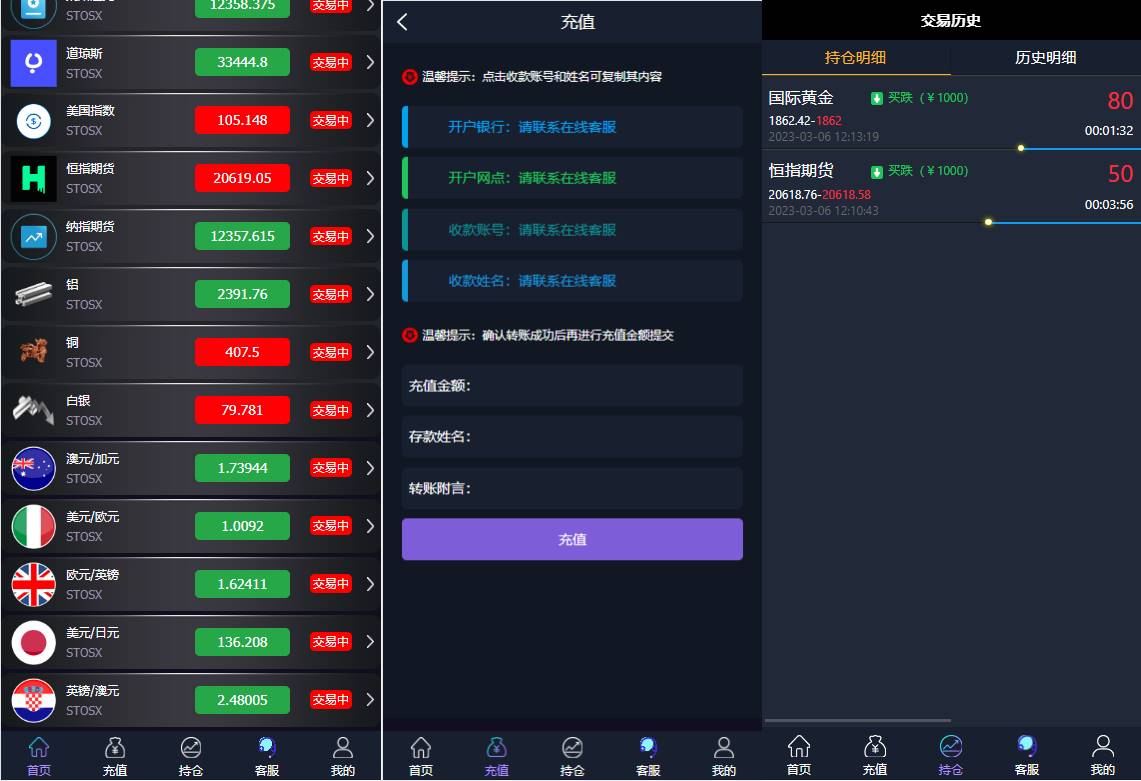This screenshot has height=781, width=1141.
Task: Expand the 英镑/澳元 row chevron
Action: (369, 700)
